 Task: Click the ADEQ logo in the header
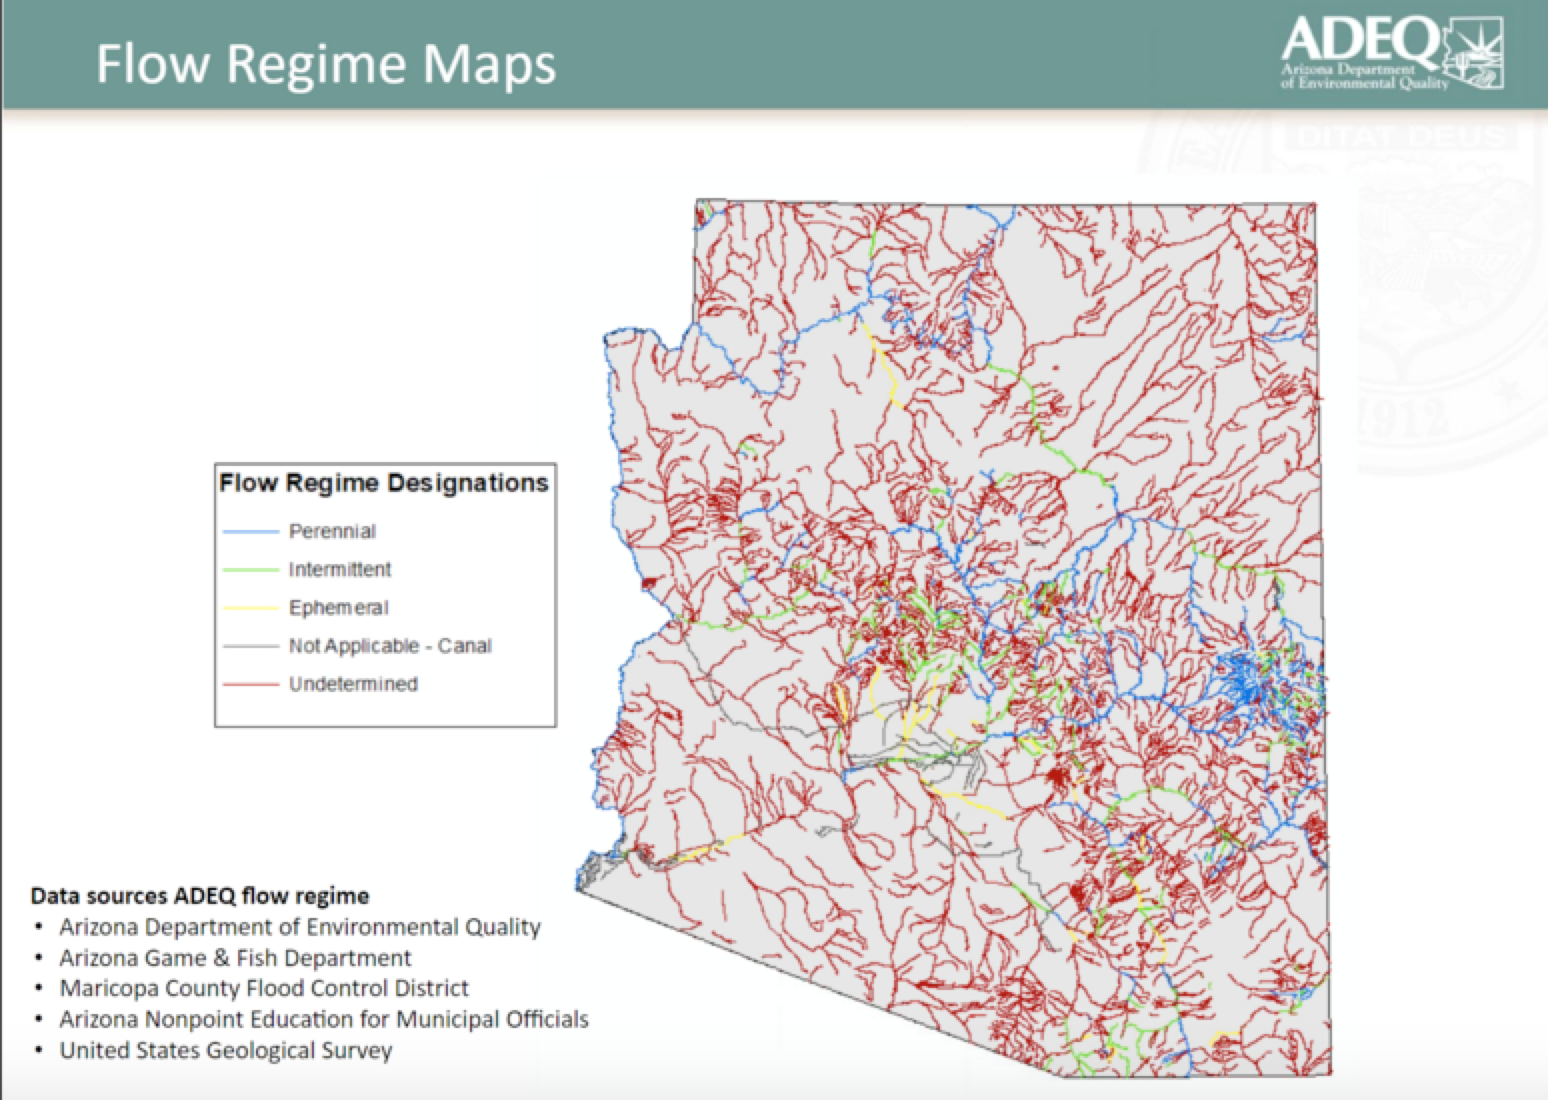point(1391,54)
